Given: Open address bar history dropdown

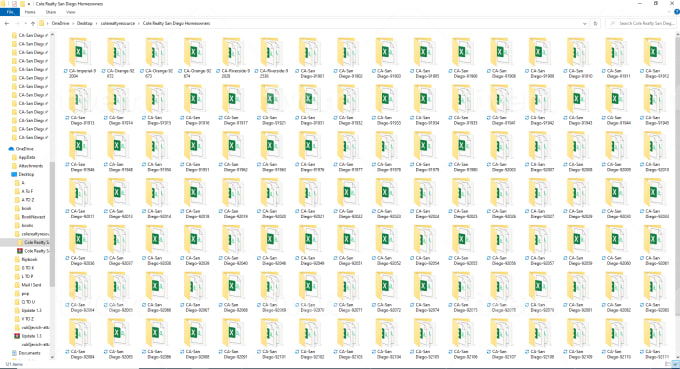Looking at the screenshot, I should (585, 23).
